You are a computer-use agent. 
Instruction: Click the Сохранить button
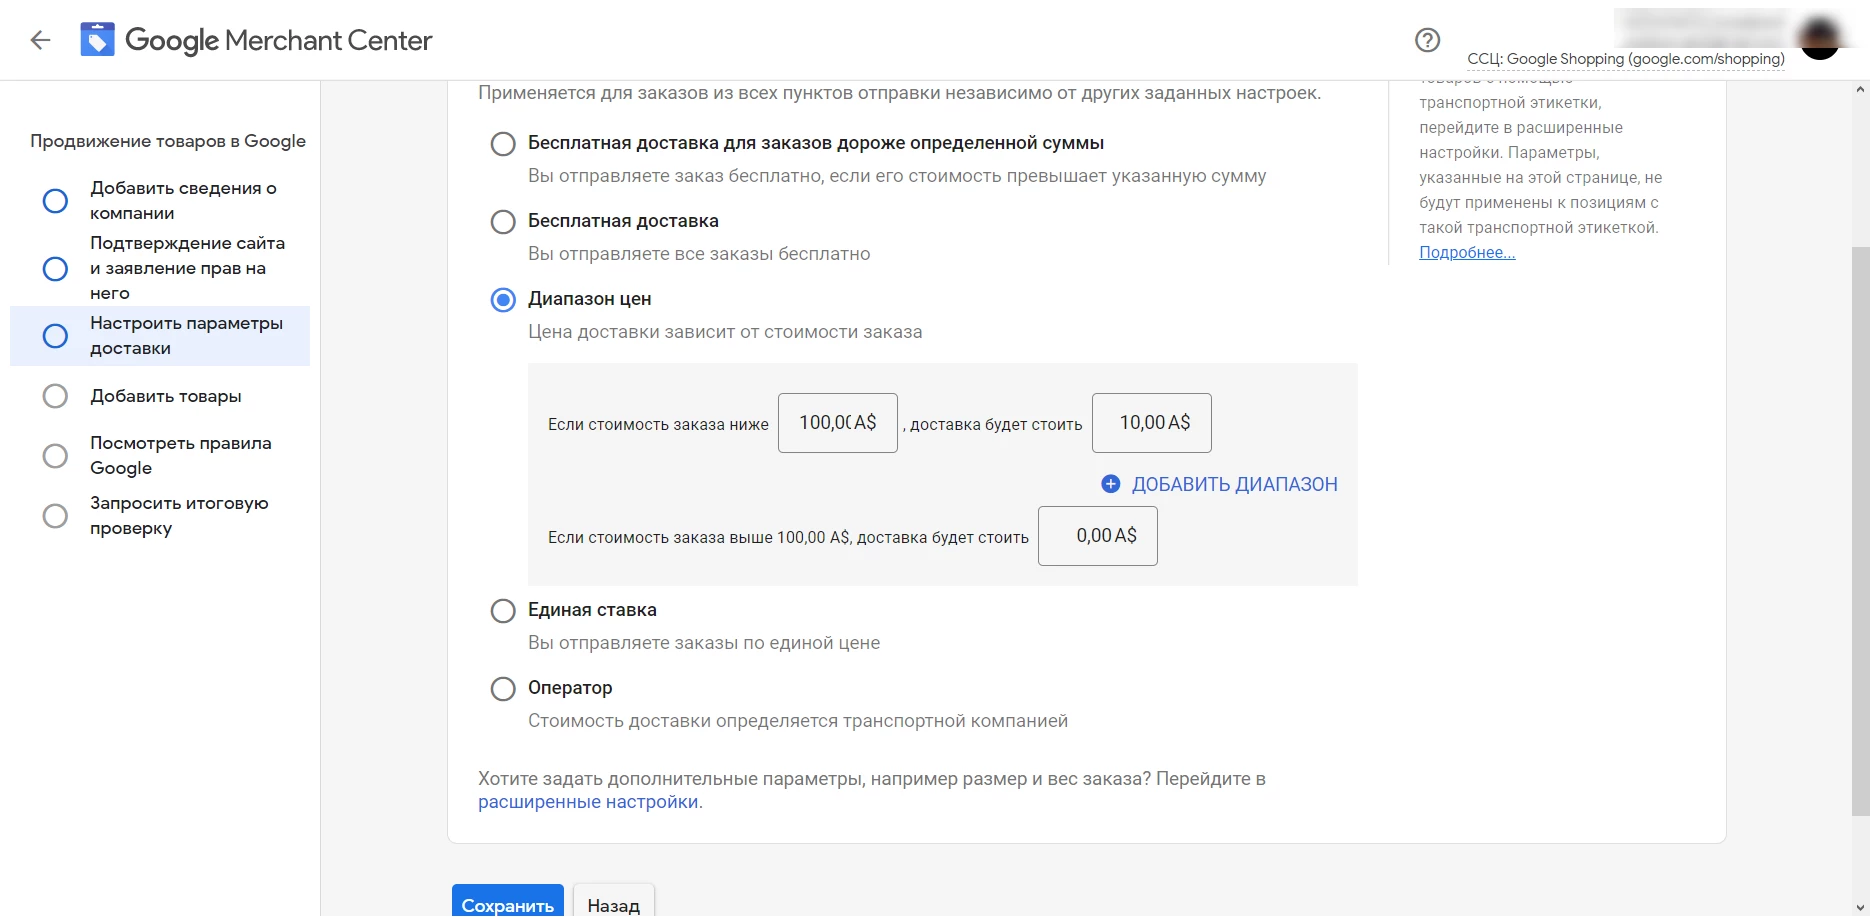(x=508, y=904)
